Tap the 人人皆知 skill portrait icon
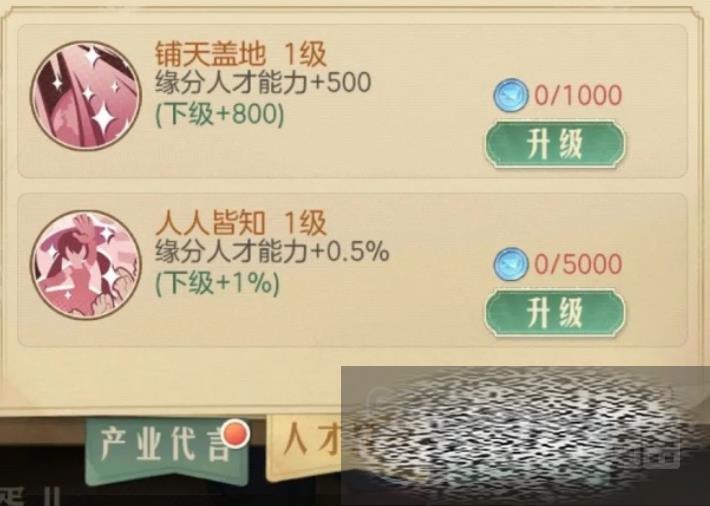This screenshot has width=710, height=506. pos(86,265)
